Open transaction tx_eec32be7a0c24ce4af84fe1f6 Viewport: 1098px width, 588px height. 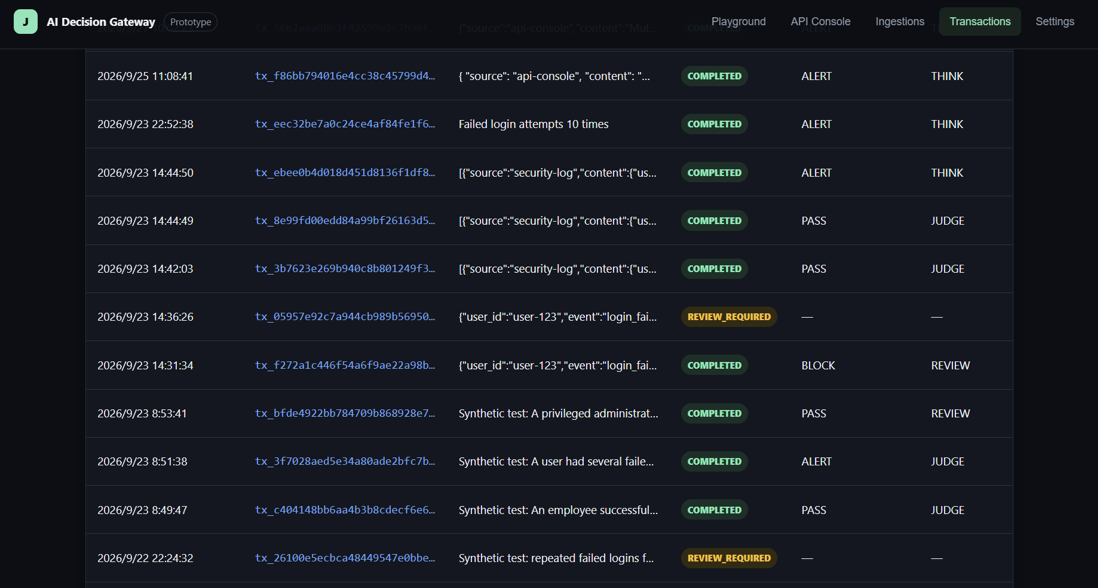click(345, 125)
